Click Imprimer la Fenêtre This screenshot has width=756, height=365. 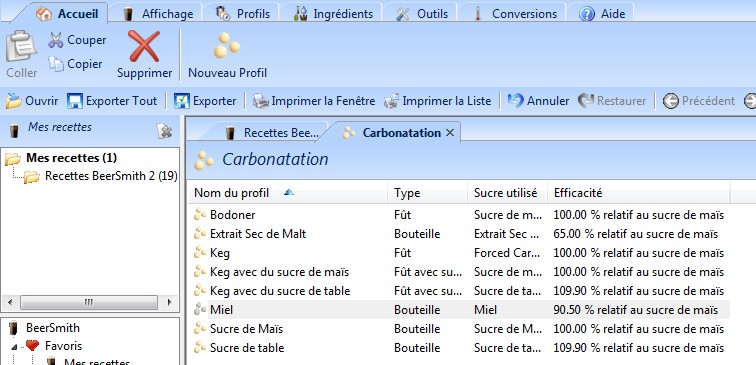pyautogui.click(x=314, y=101)
